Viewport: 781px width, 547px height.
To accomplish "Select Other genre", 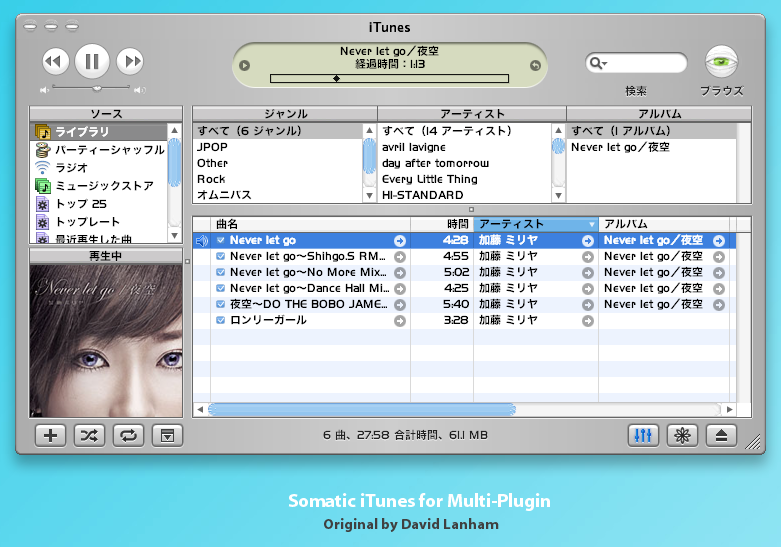I will (x=278, y=163).
